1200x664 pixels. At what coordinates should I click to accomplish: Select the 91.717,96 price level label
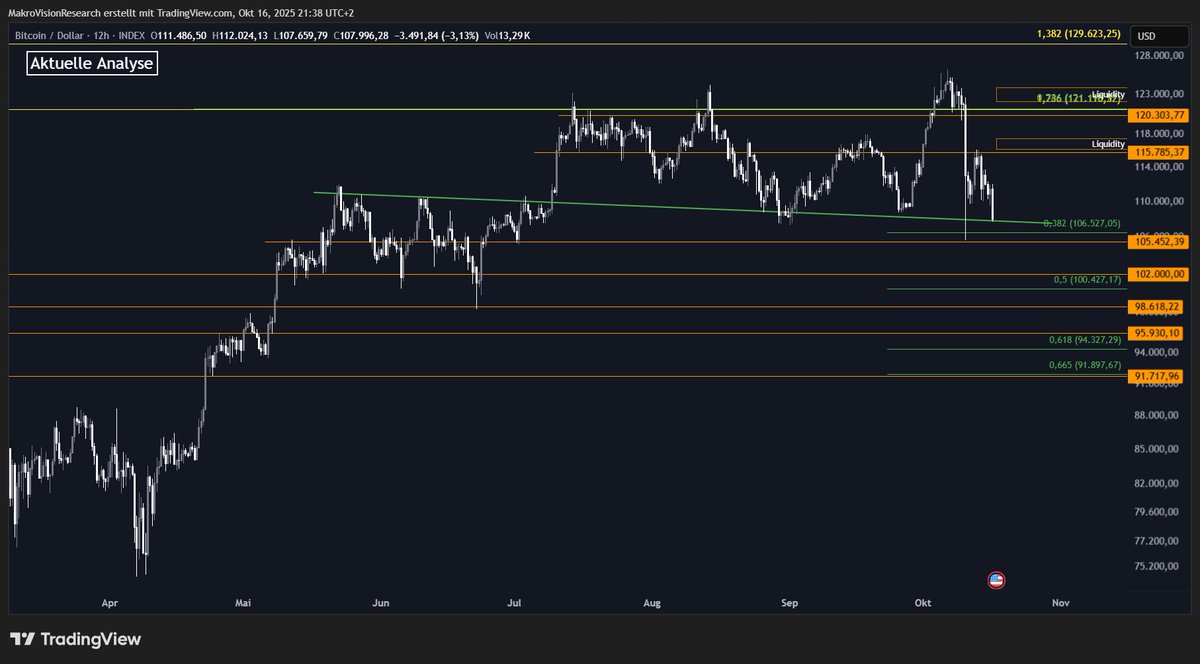tap(1158, 376)
